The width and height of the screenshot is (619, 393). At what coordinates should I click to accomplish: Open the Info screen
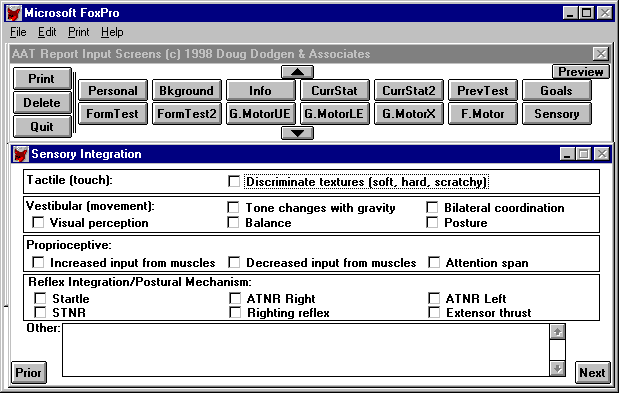(261, 90)
